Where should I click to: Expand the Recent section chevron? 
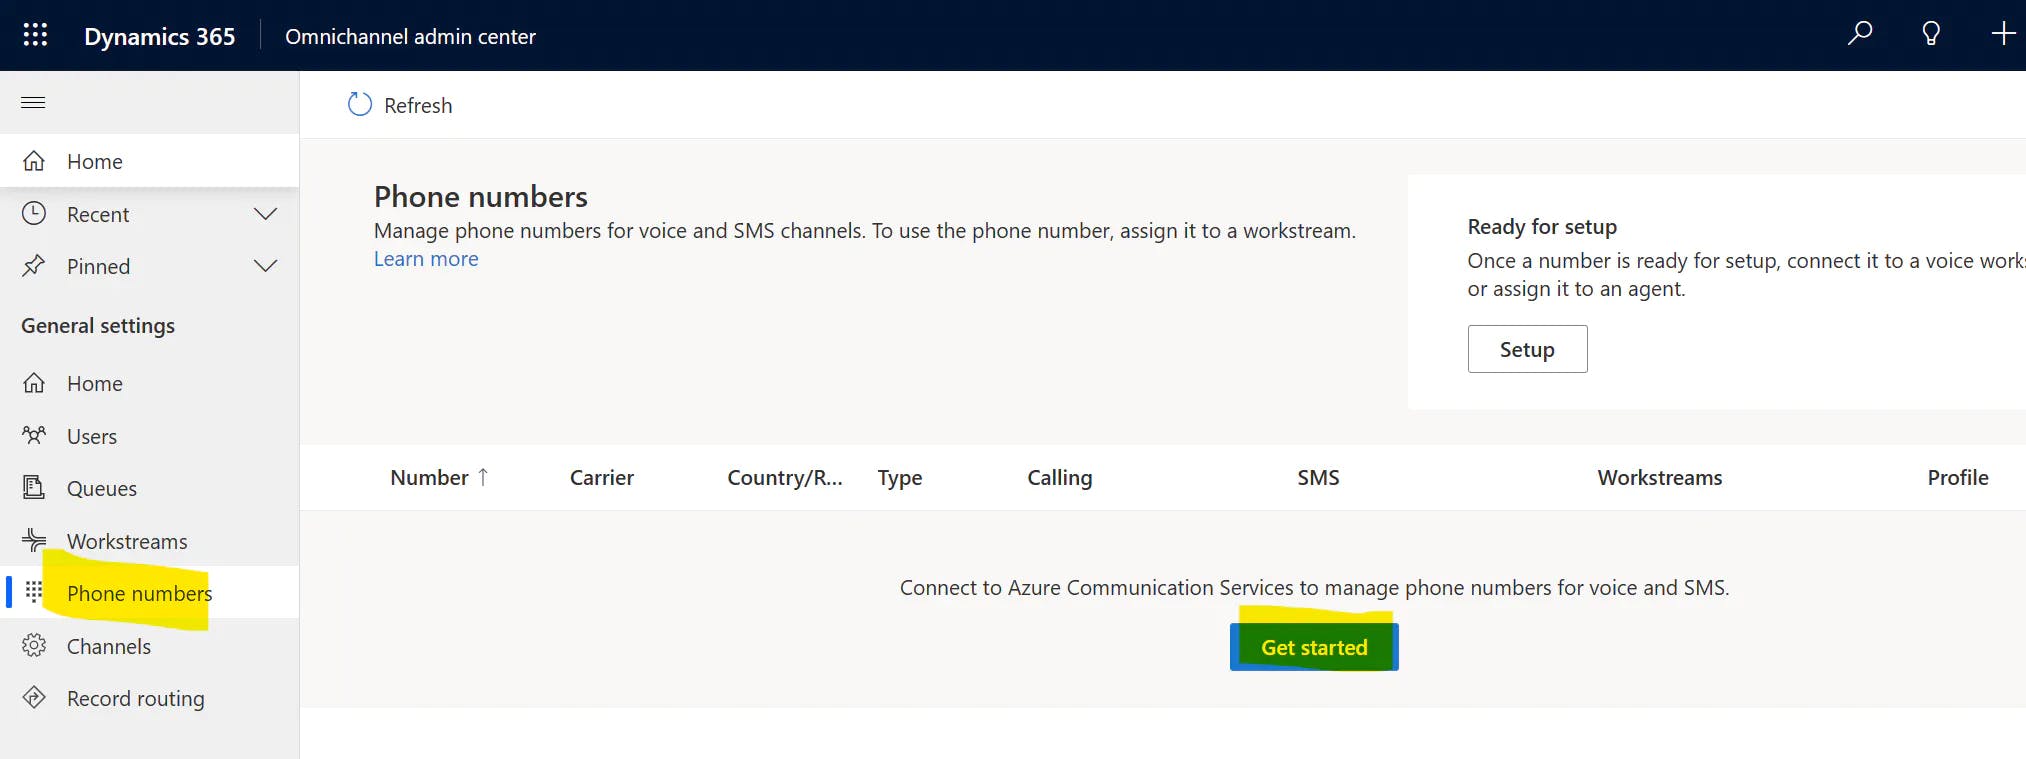coord(265,214)
